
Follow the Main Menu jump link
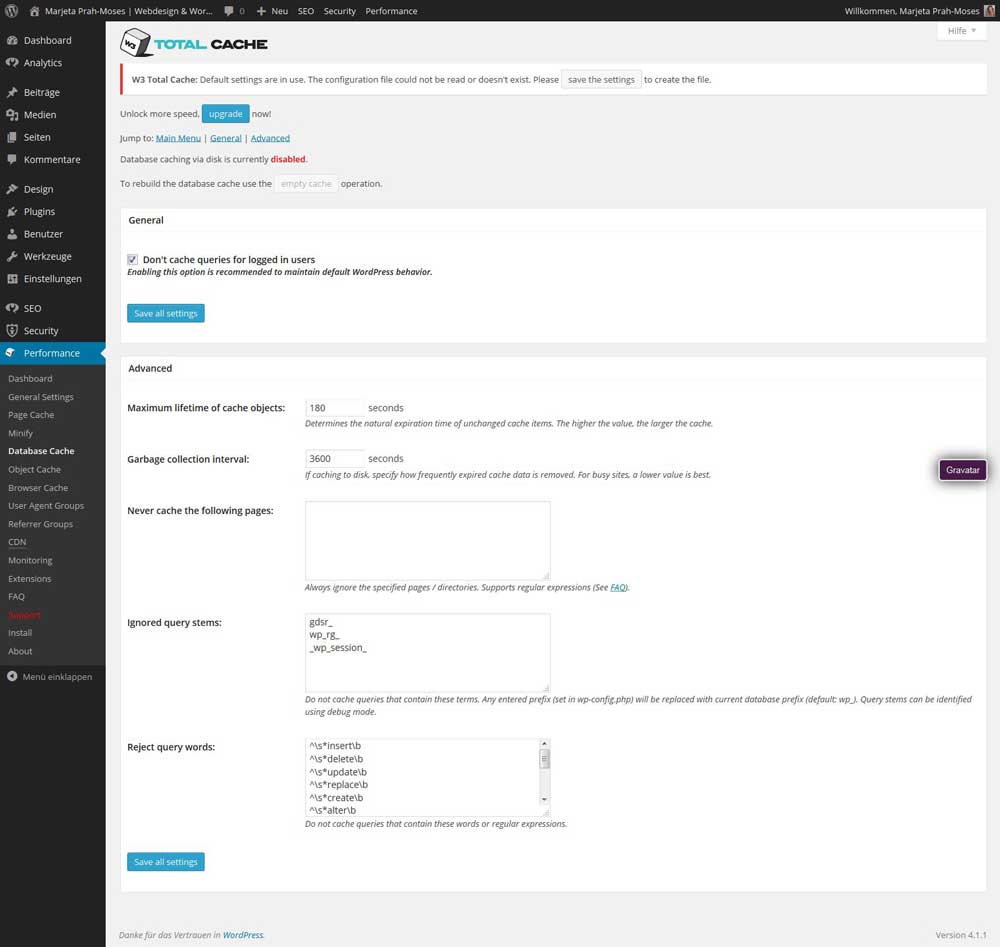[179, 138]
